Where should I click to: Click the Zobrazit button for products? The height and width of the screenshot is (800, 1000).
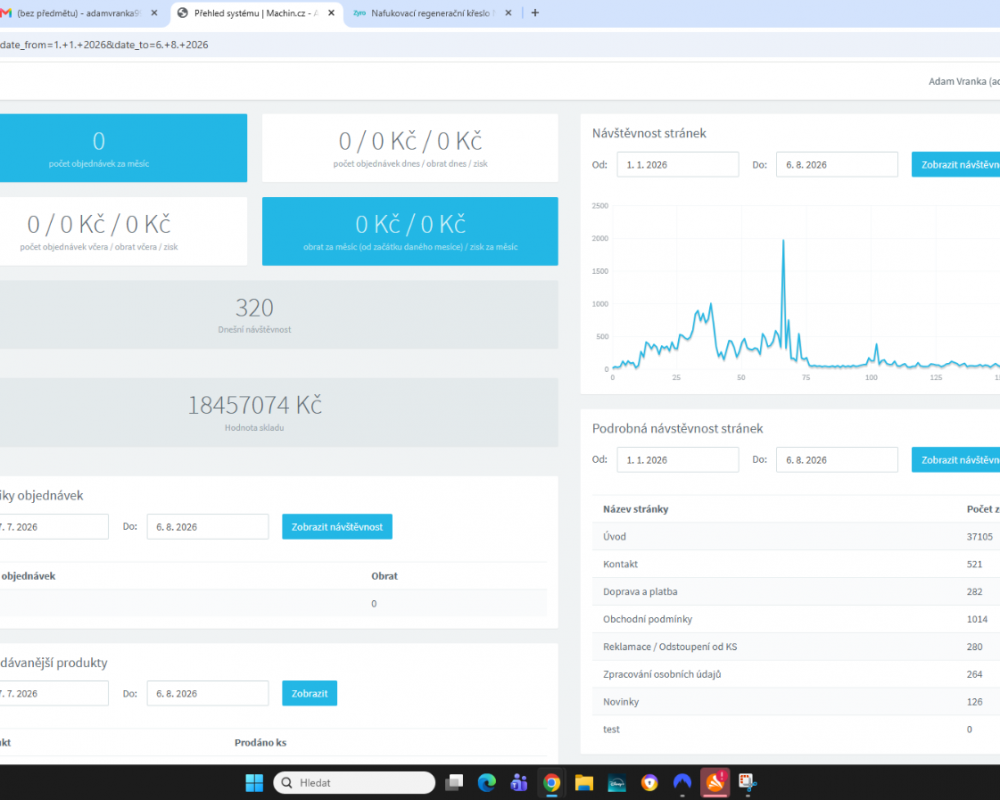tap(309, 693)
